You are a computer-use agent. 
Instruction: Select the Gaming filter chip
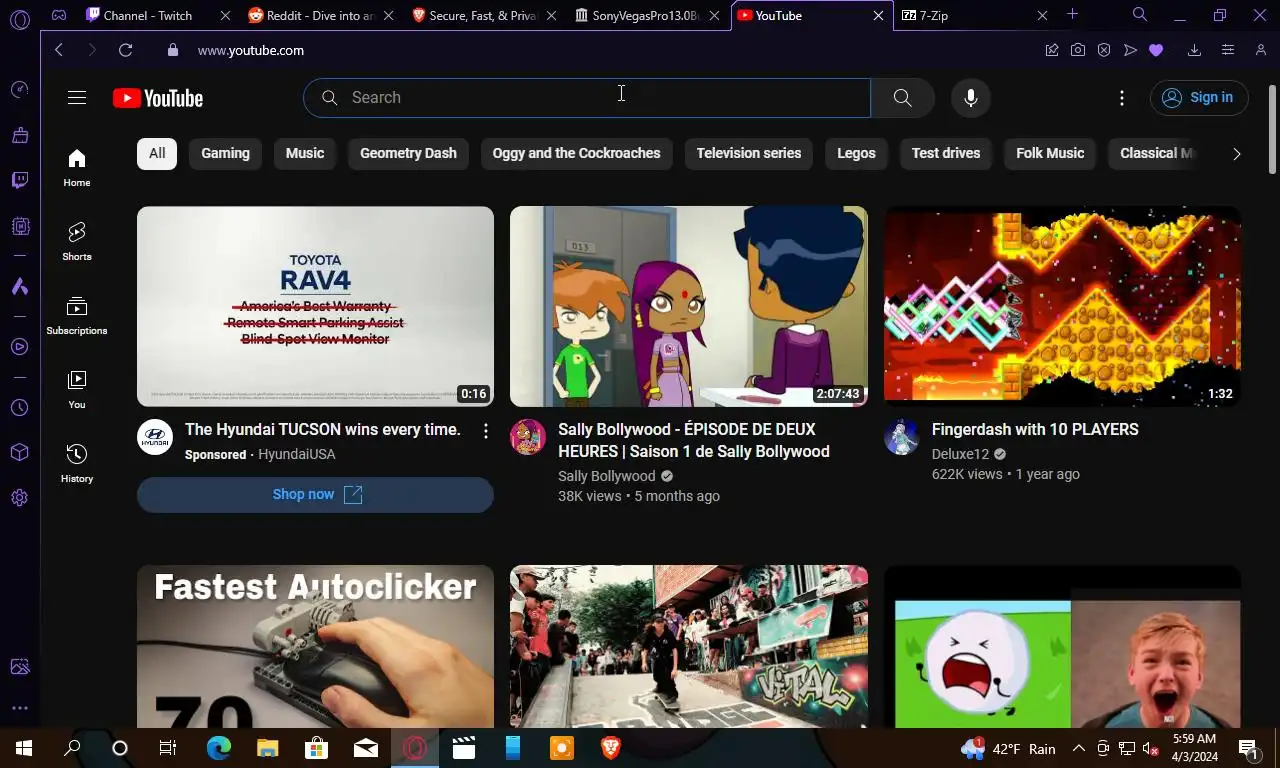click(225, 153)
